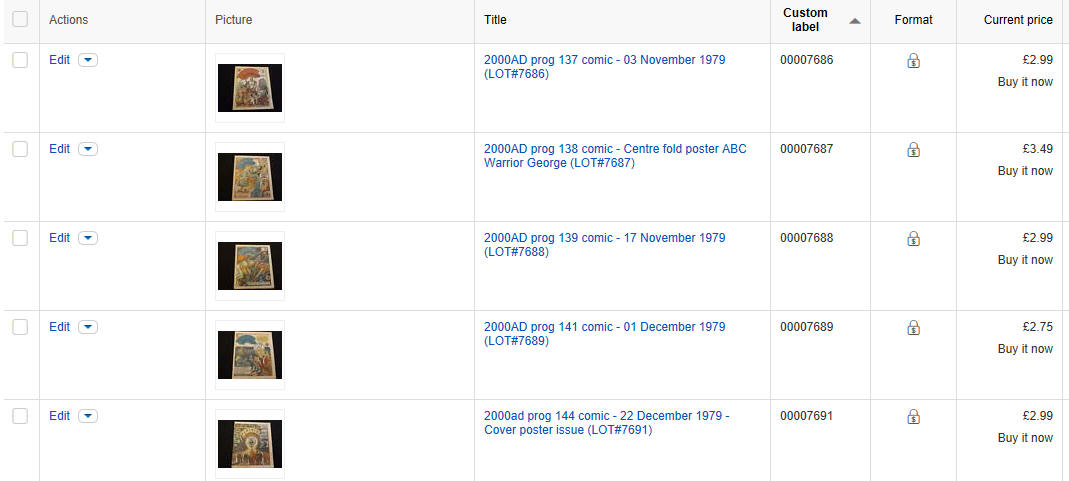Edit the prog 139 listing
This screenshot has width=1069, height=481.
(x=59, y=238)
